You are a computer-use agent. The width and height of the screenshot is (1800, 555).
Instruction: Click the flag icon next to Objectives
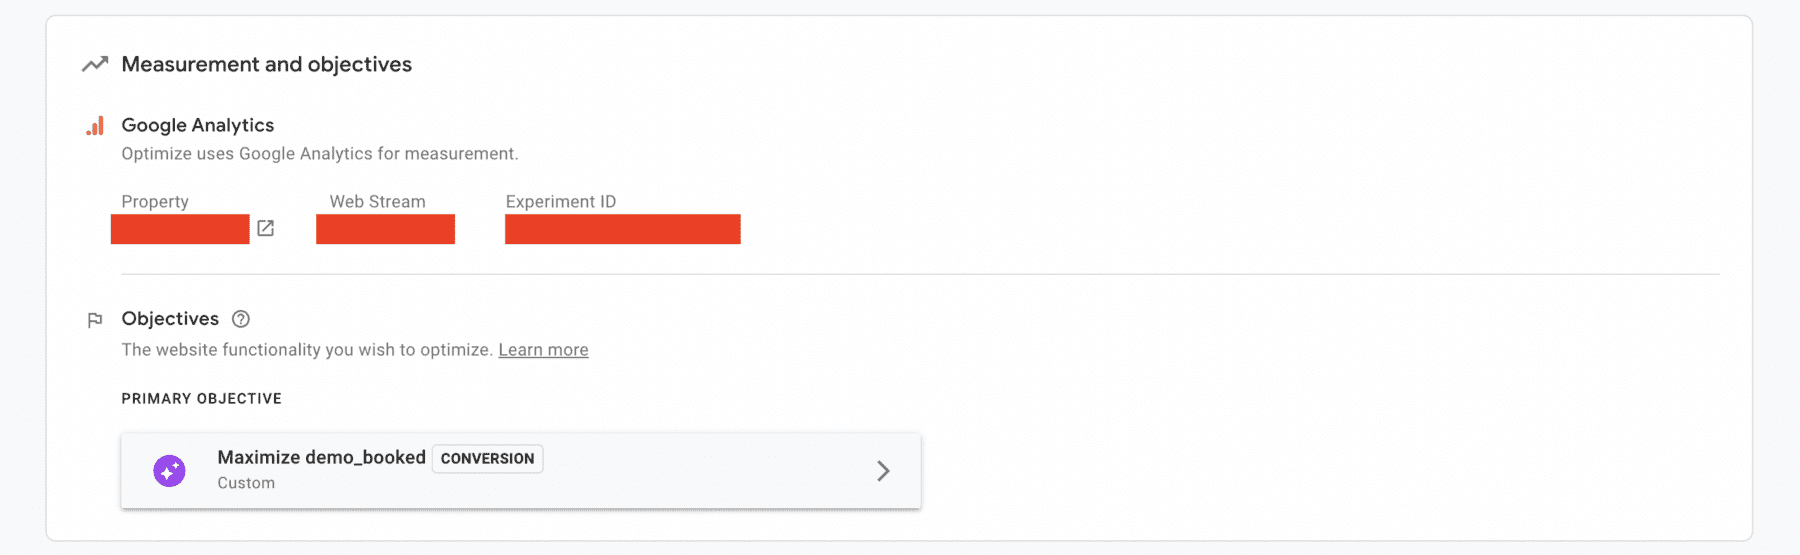95,320
